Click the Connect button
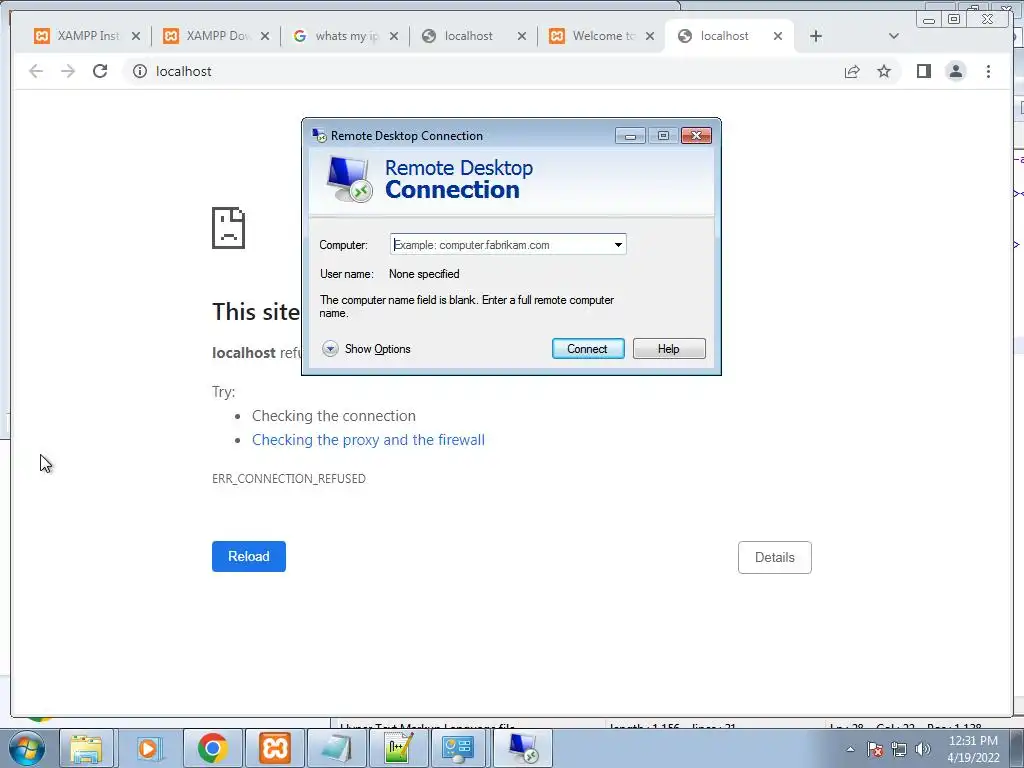Viewport: 1024px width, 768px height. (x=588, y=349)
